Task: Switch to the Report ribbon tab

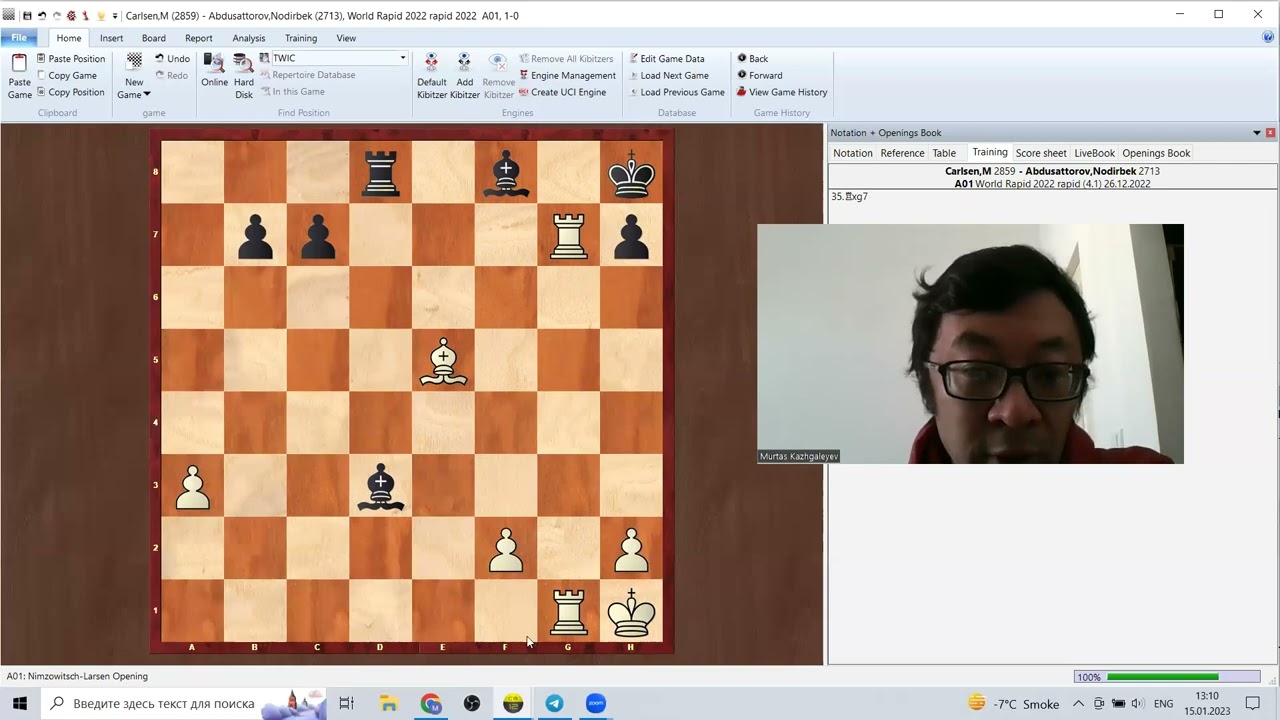Action: click(198, 38)
